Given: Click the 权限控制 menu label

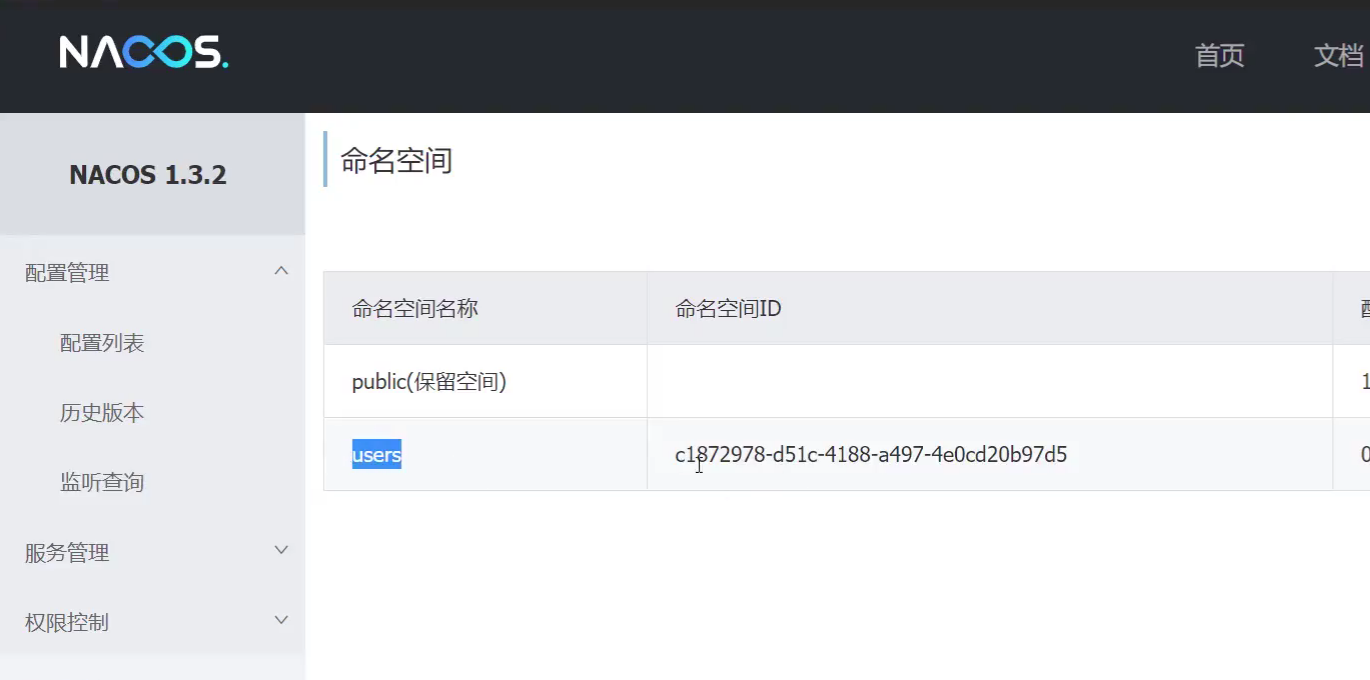Looking at the screenshot, I should (x=67, y=623).
